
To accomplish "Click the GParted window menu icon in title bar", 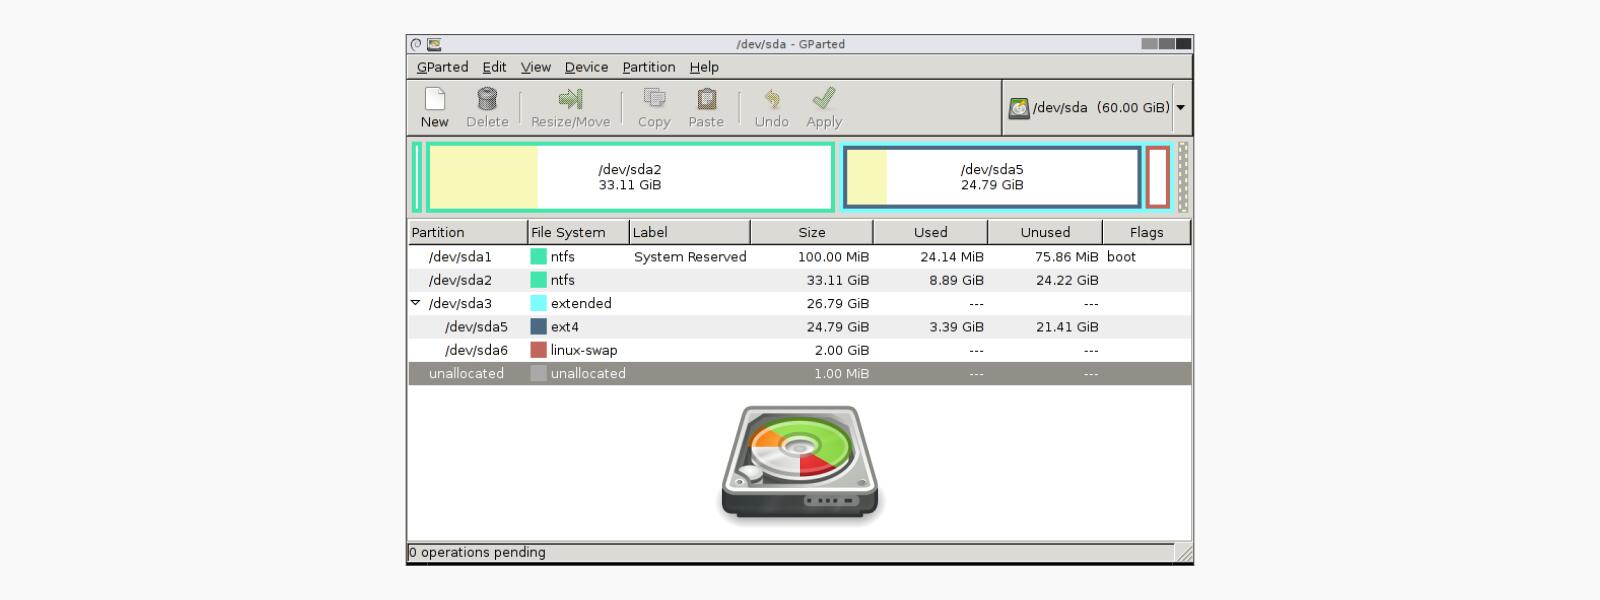I will click(434, 44).
